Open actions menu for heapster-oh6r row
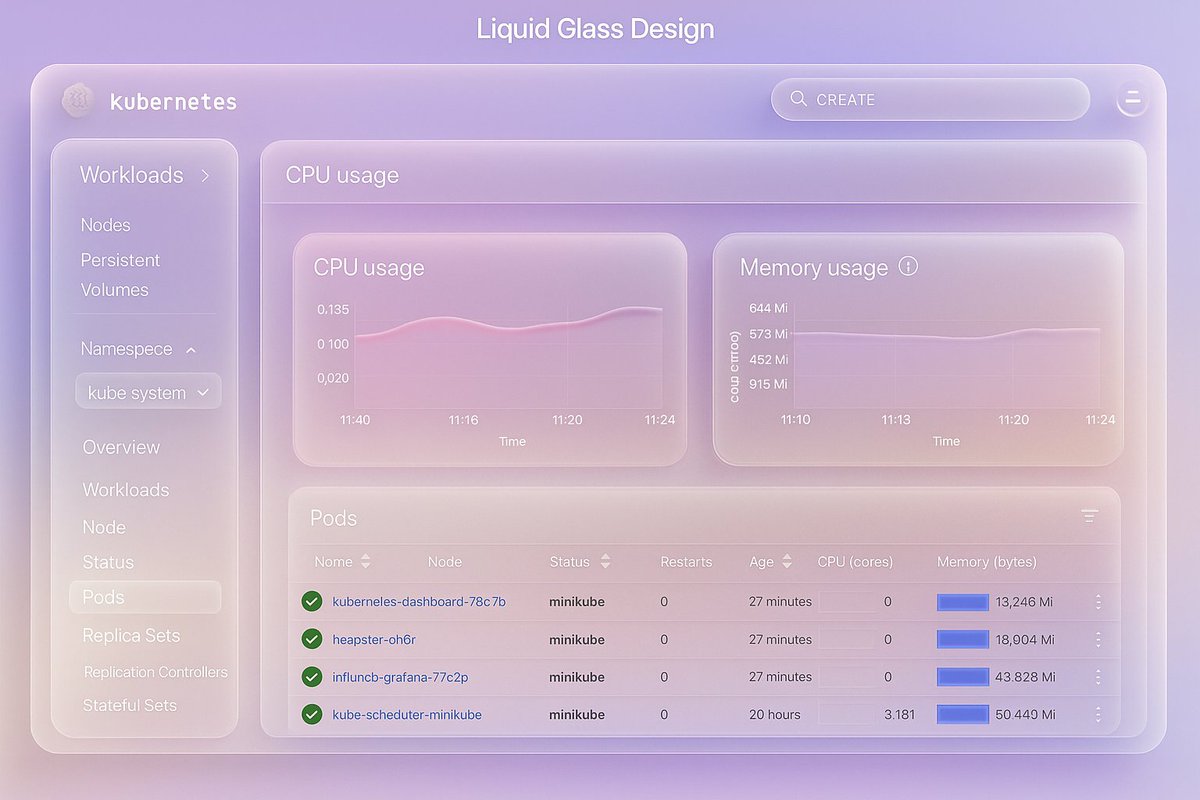 [x=1098, y=639]
